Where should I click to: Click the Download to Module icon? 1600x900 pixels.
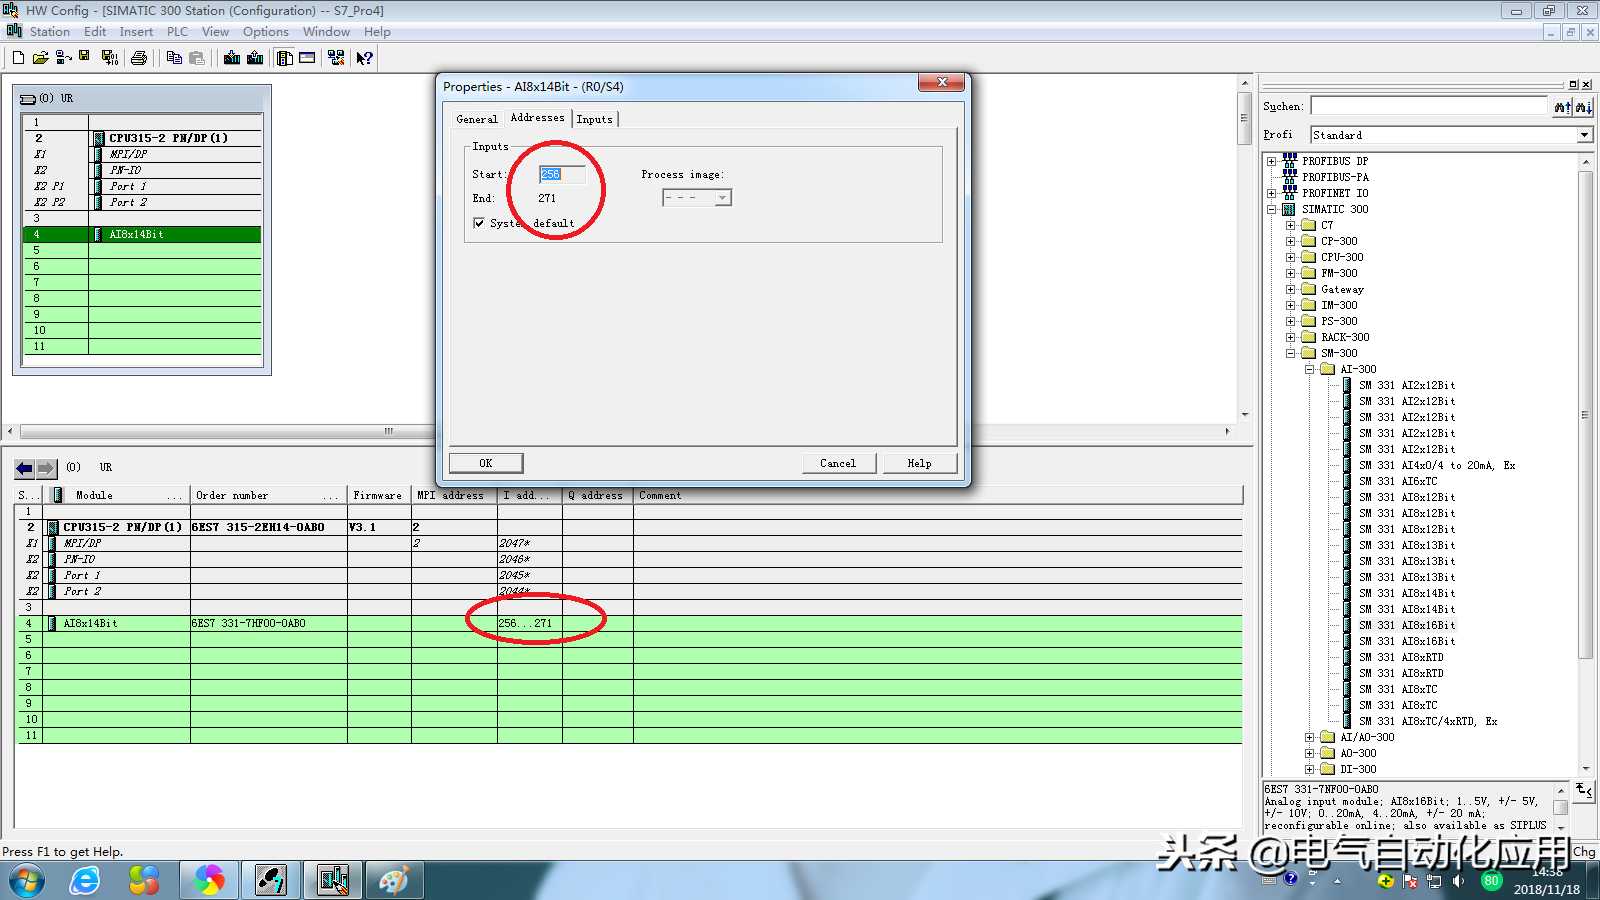pos(232,58)
